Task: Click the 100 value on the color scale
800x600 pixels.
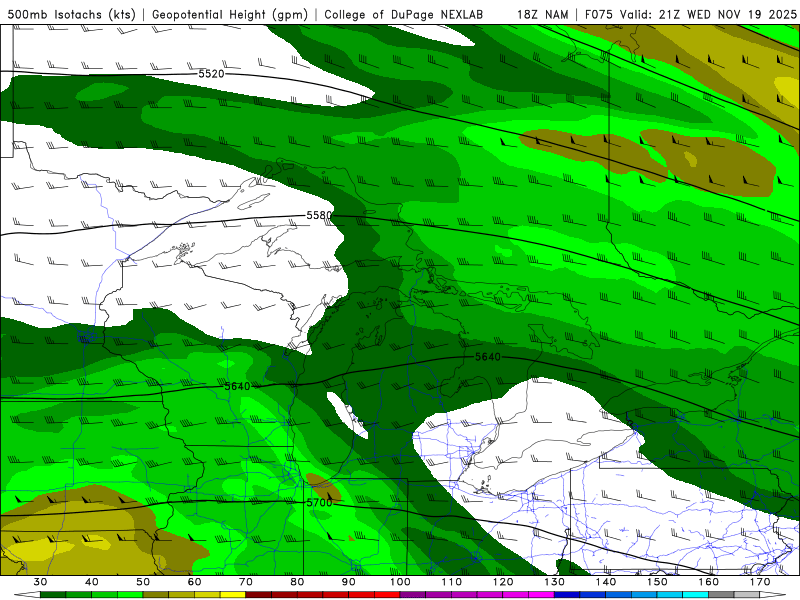Action: 400,582
